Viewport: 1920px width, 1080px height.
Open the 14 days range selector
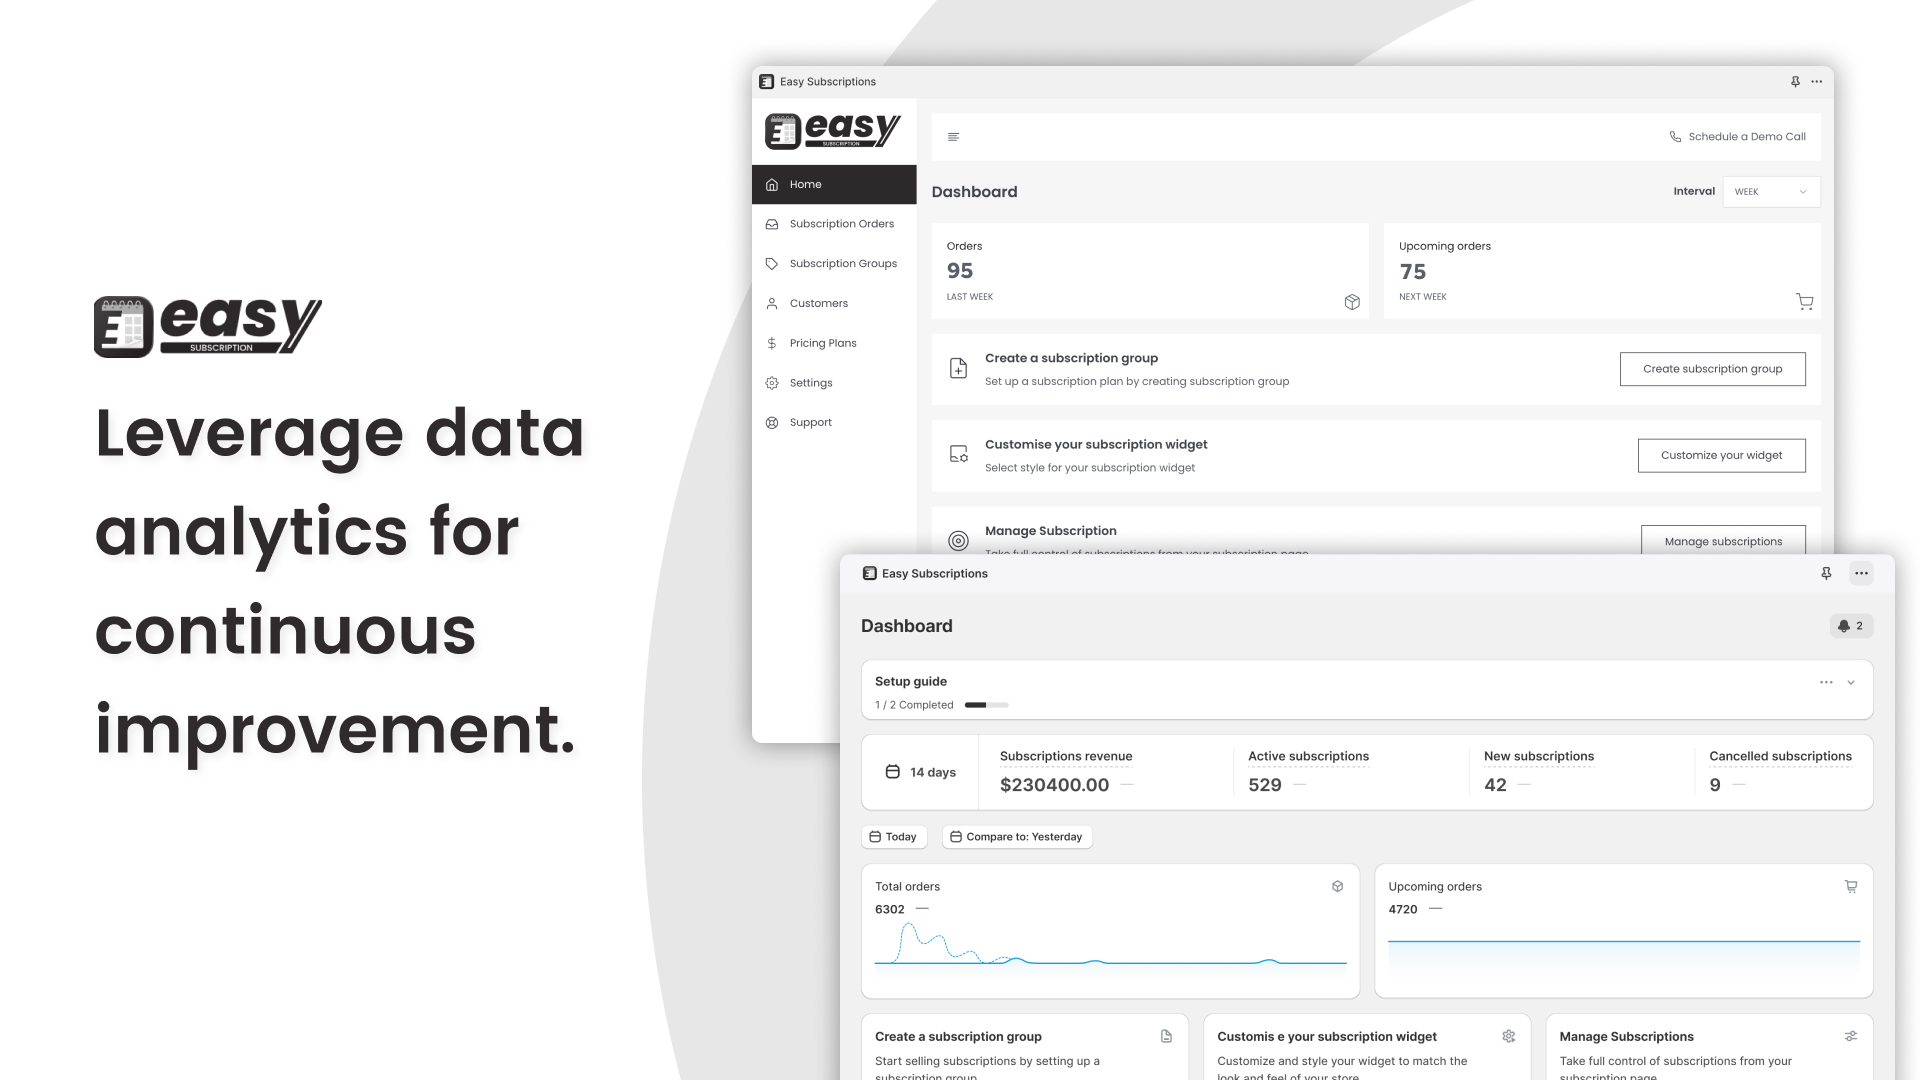(921, 772)
